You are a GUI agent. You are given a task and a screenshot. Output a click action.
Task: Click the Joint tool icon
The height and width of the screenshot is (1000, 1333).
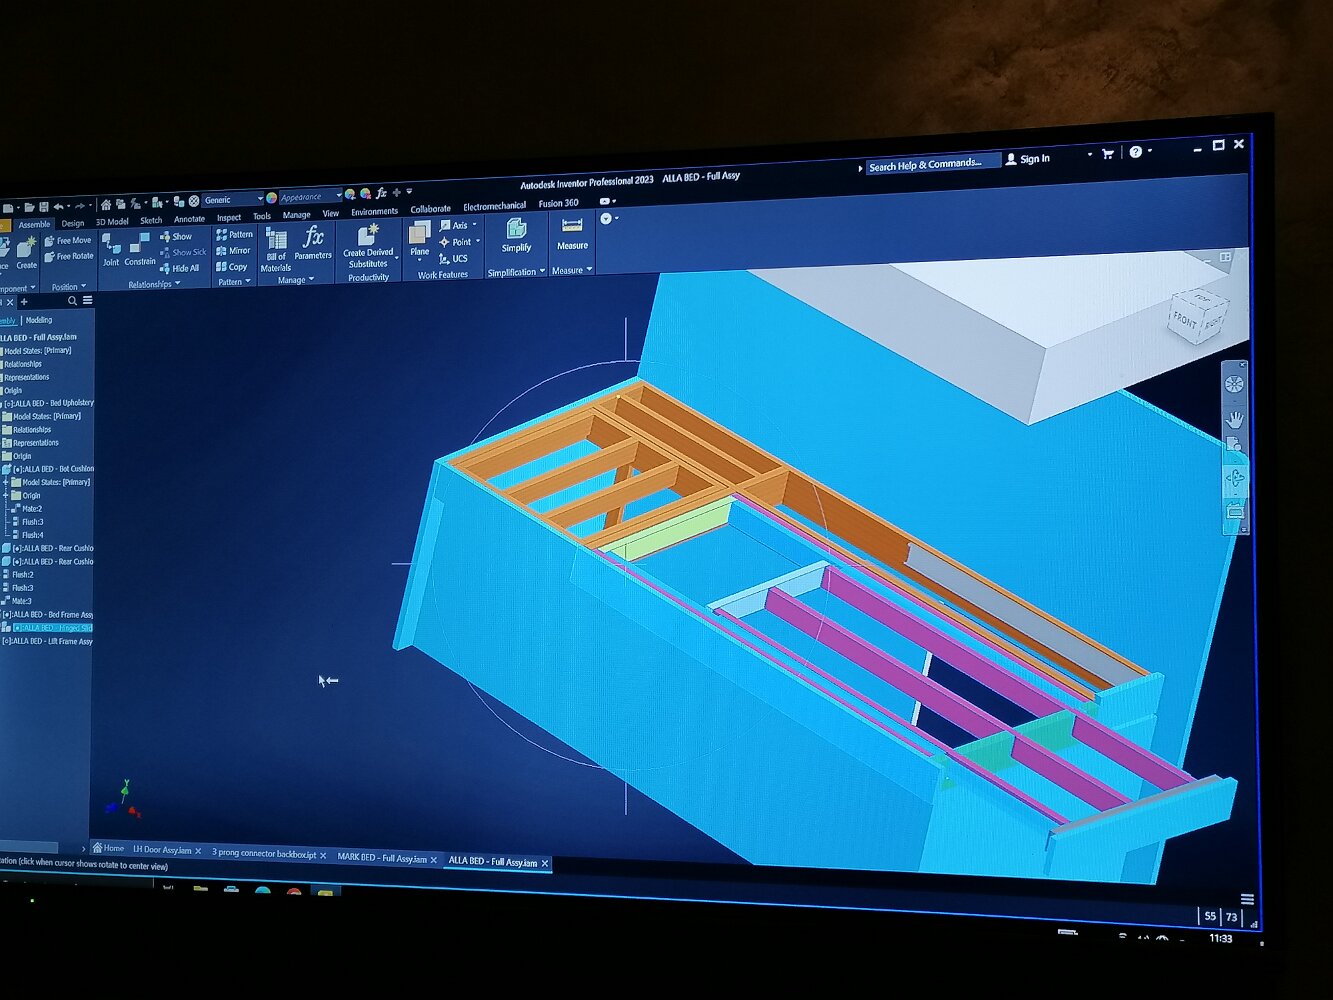pyautogui.click(x=110, y=247)
